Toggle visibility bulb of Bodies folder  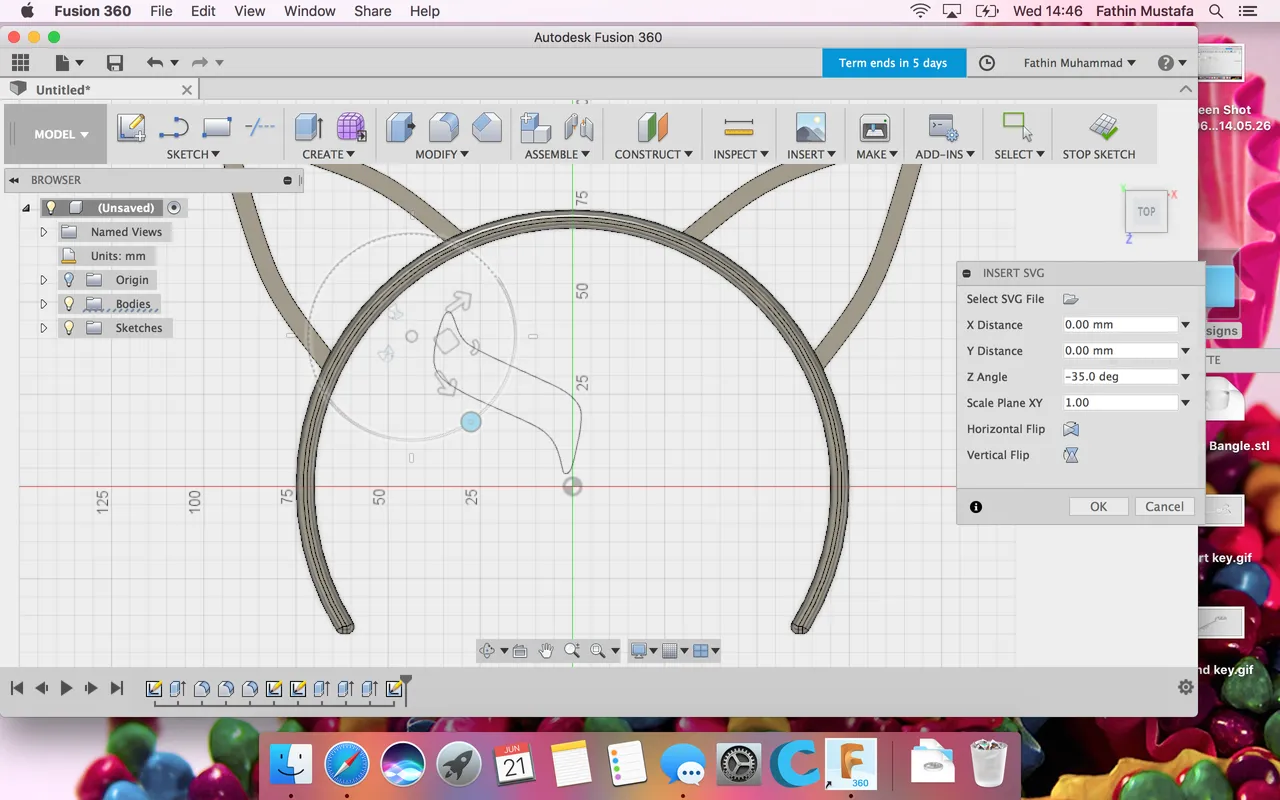69,304
